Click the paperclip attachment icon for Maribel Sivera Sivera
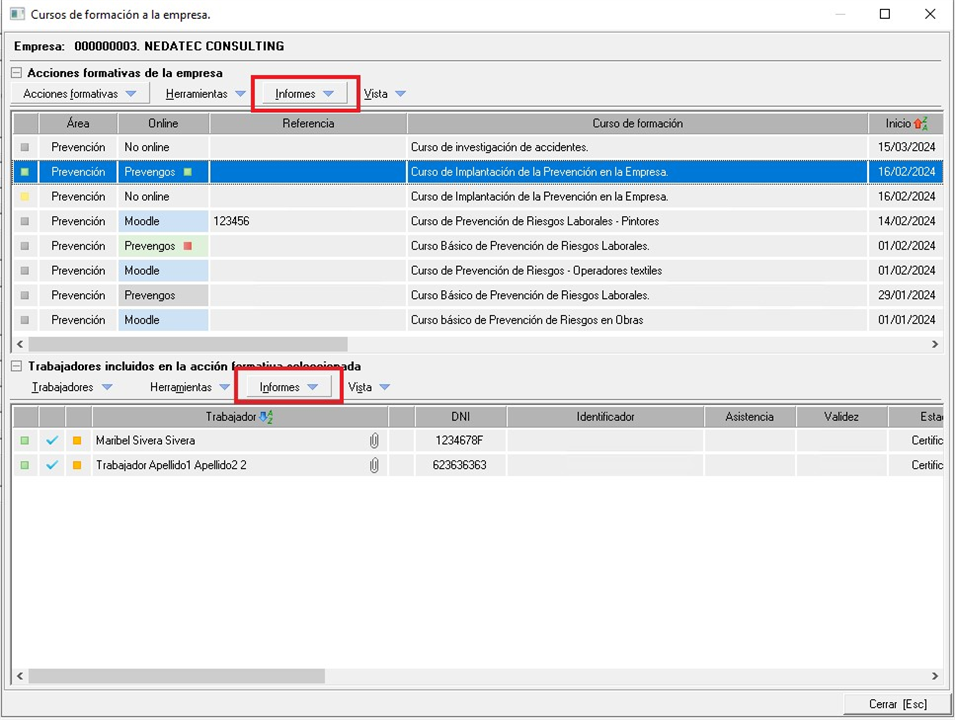 (x=374, y=440)
